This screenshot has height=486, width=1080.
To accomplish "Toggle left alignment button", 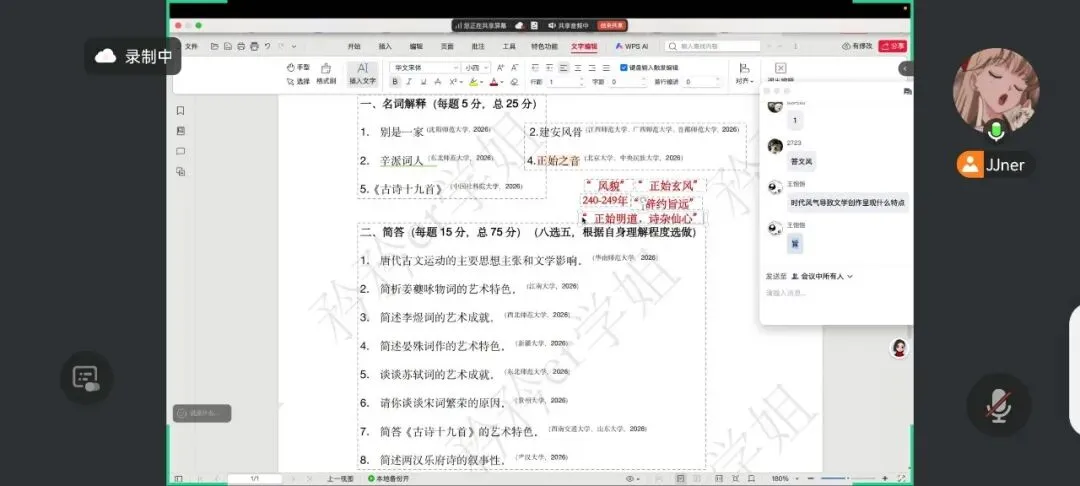I will 564,68.
